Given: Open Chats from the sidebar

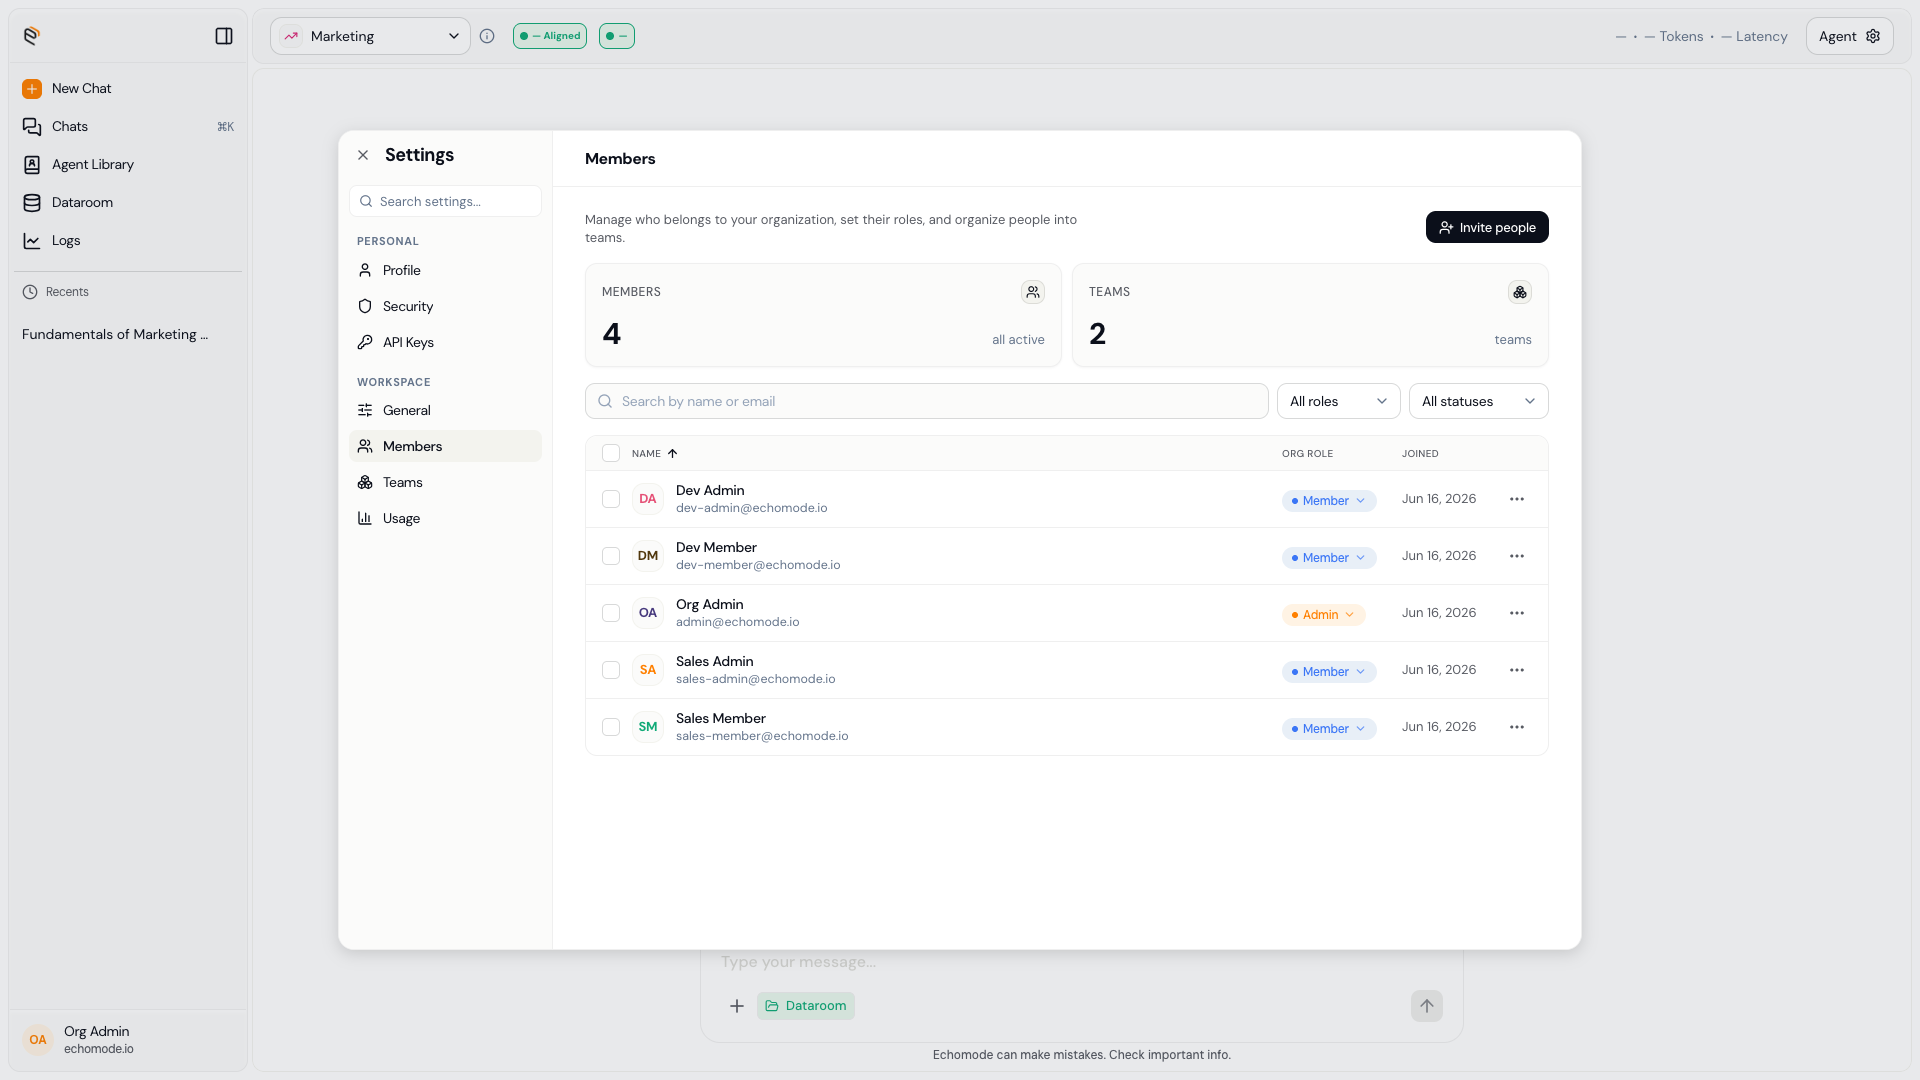Looking at the screenshot, I should pos(128,127).
